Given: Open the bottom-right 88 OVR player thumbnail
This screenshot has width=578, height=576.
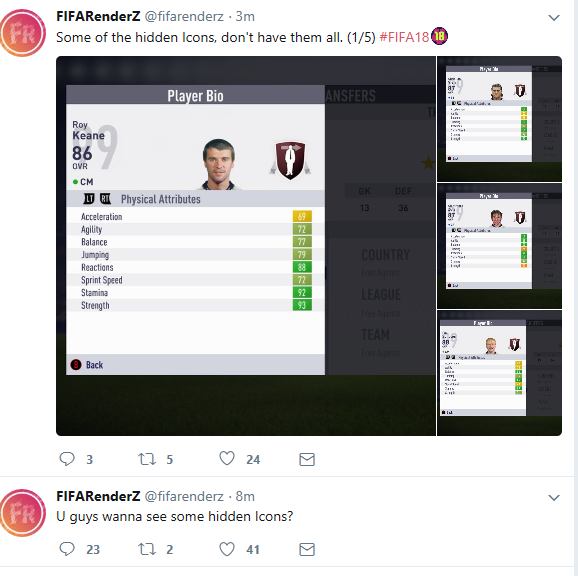Looking at the screenshot, I should 499,373.
